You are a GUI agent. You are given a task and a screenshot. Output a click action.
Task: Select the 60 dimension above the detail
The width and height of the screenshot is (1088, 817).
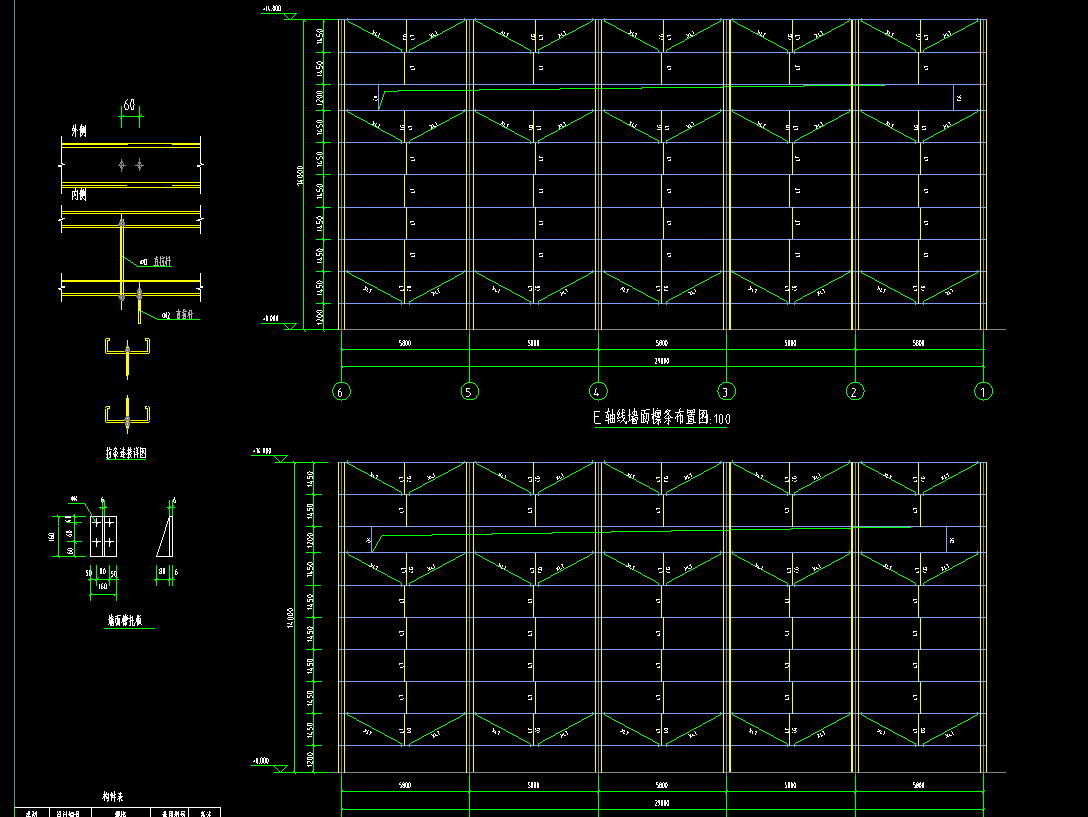tap(129, 105)
